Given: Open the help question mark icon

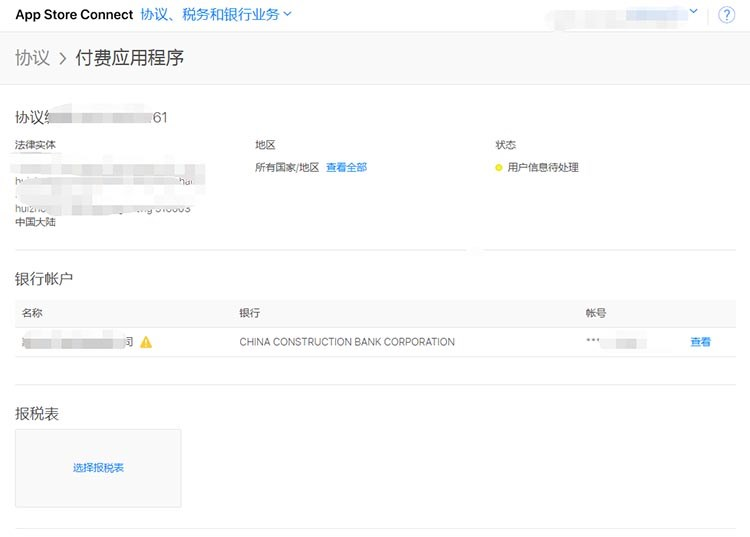Looking at the screenshot, I should (x=726, y=15).
